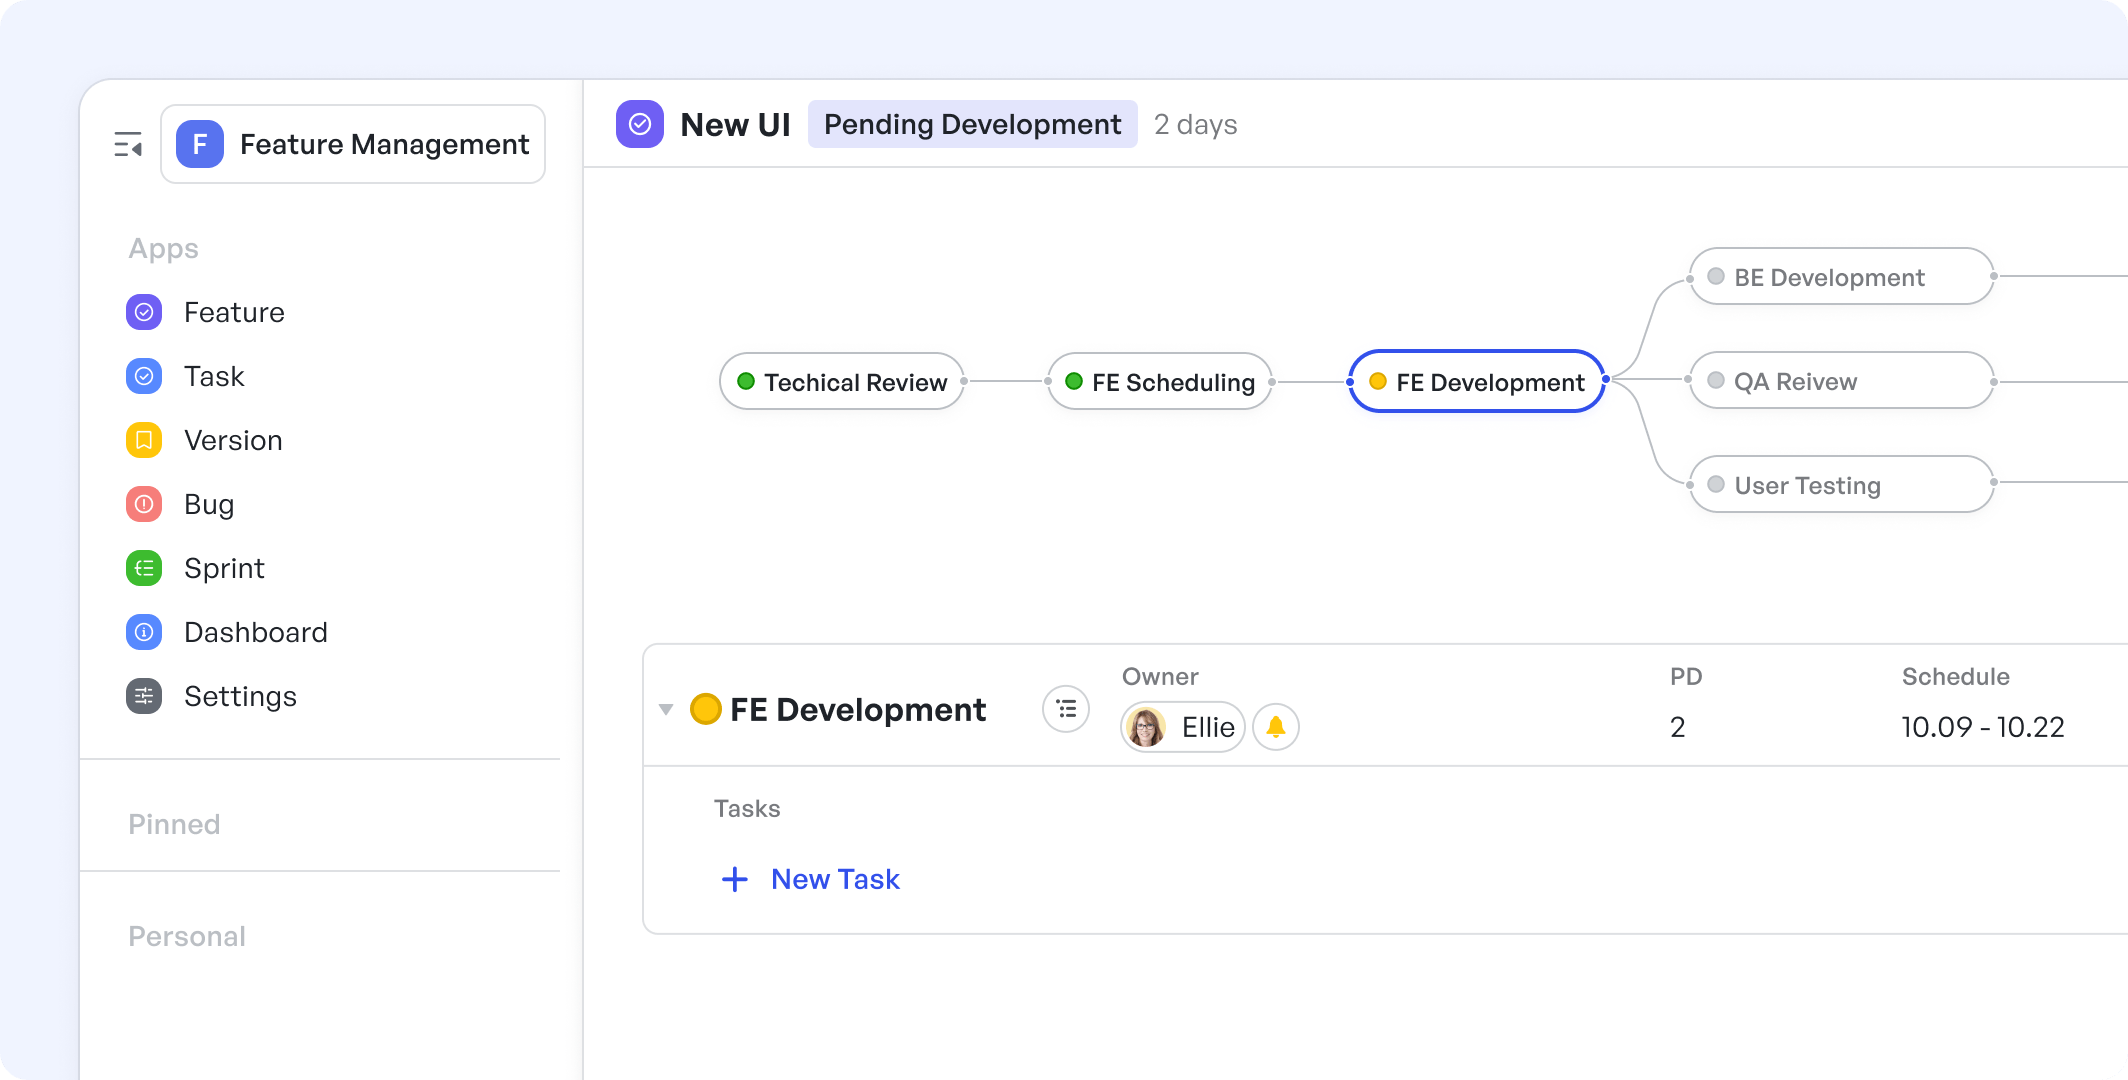Collapse the FE Development panel triangle
Image resolution: width=2128 pixels, height=1080 pixels.
click(666, 710)
